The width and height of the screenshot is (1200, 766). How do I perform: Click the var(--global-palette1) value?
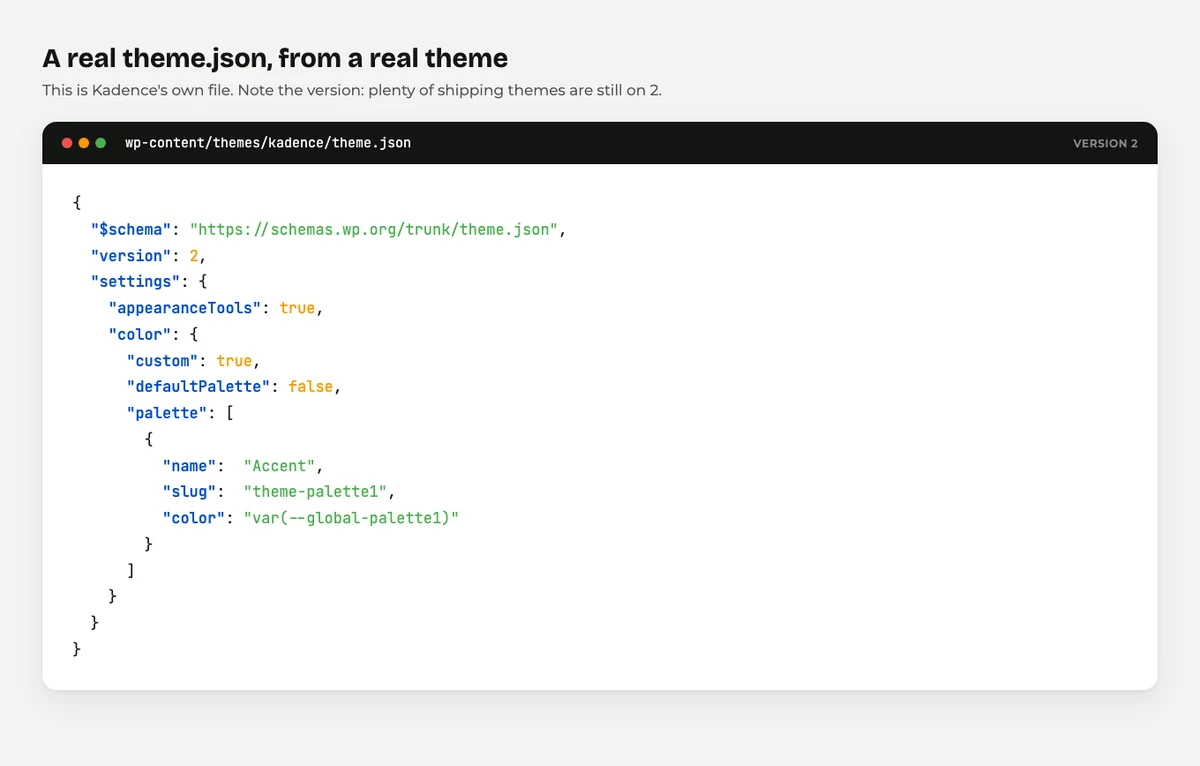pyautogui.click(x=351, y=518)
